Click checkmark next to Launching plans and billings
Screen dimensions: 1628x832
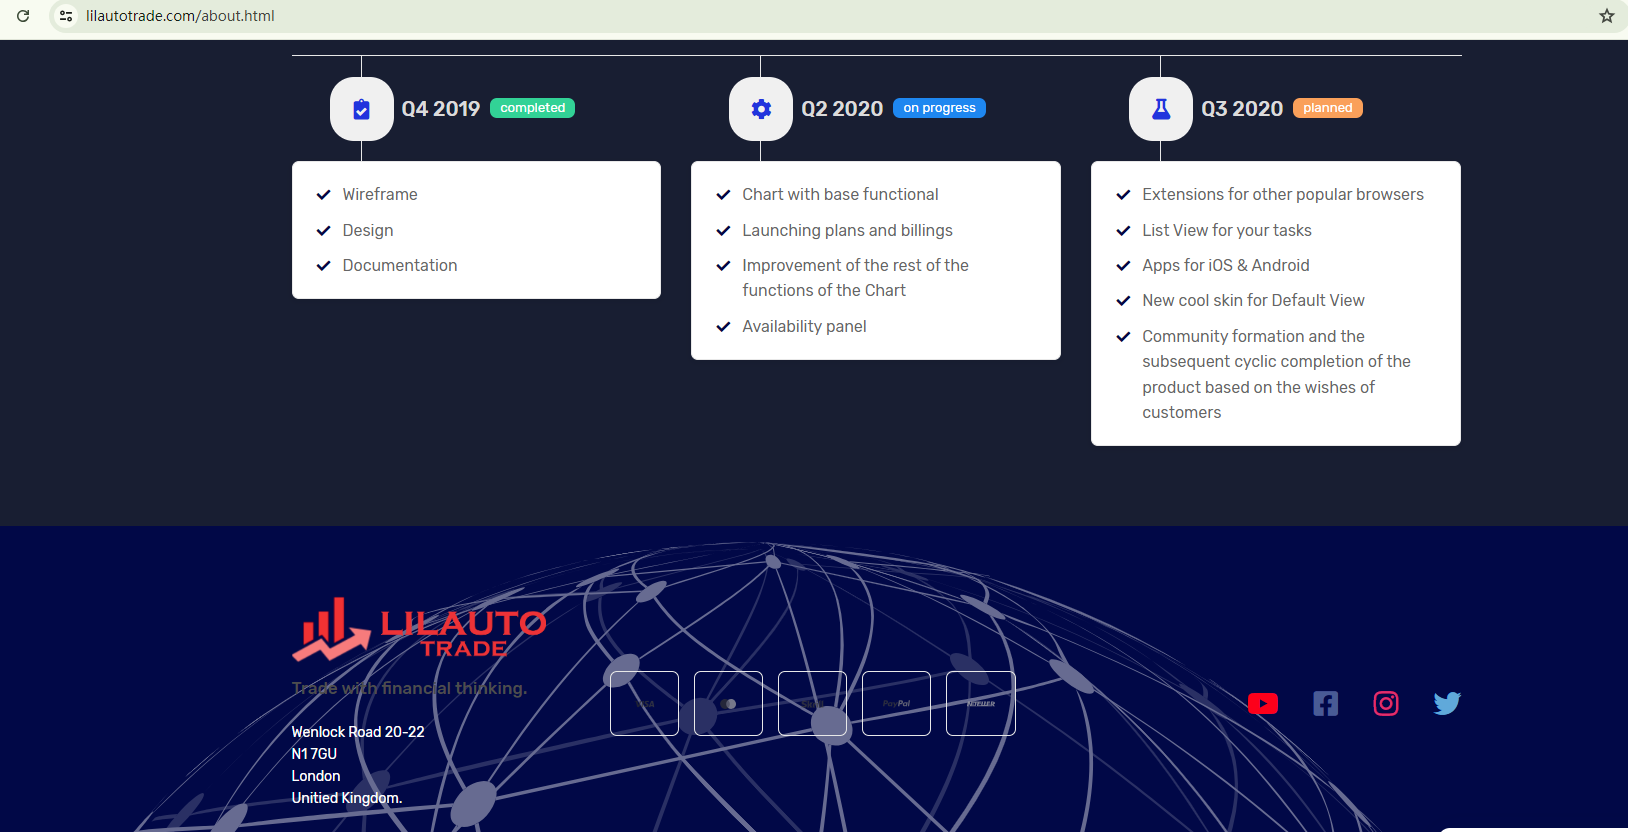(x=723, y=231)
